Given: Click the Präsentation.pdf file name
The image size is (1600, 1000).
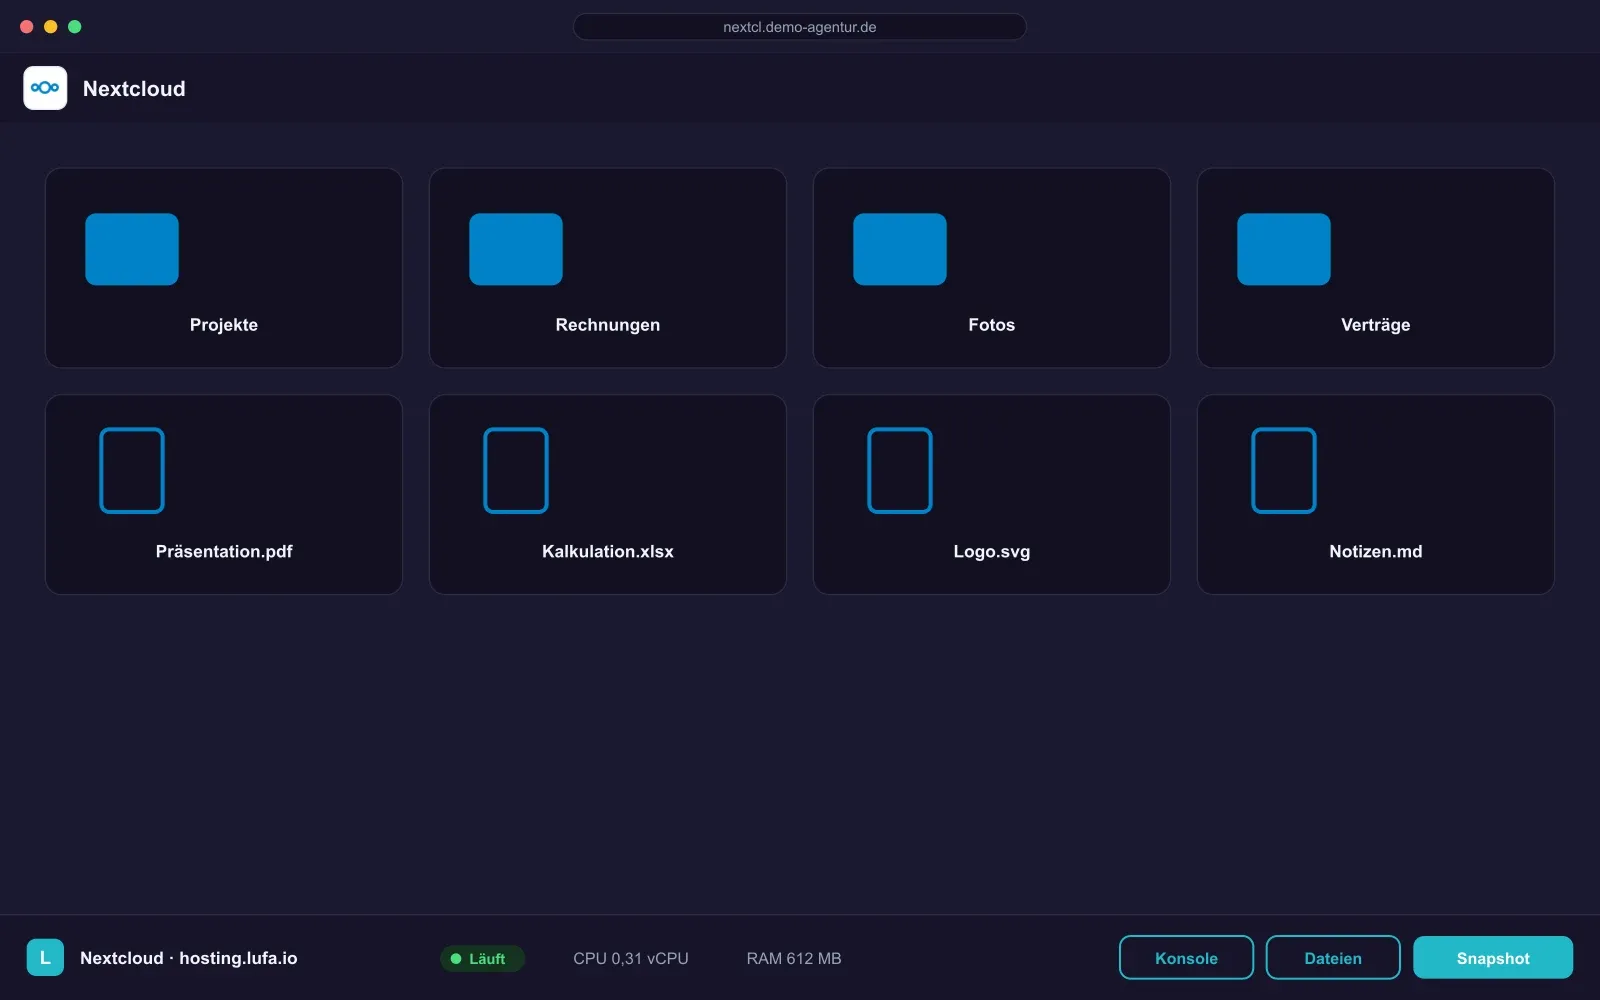Looking at the screenshot, I should point(224,551).
